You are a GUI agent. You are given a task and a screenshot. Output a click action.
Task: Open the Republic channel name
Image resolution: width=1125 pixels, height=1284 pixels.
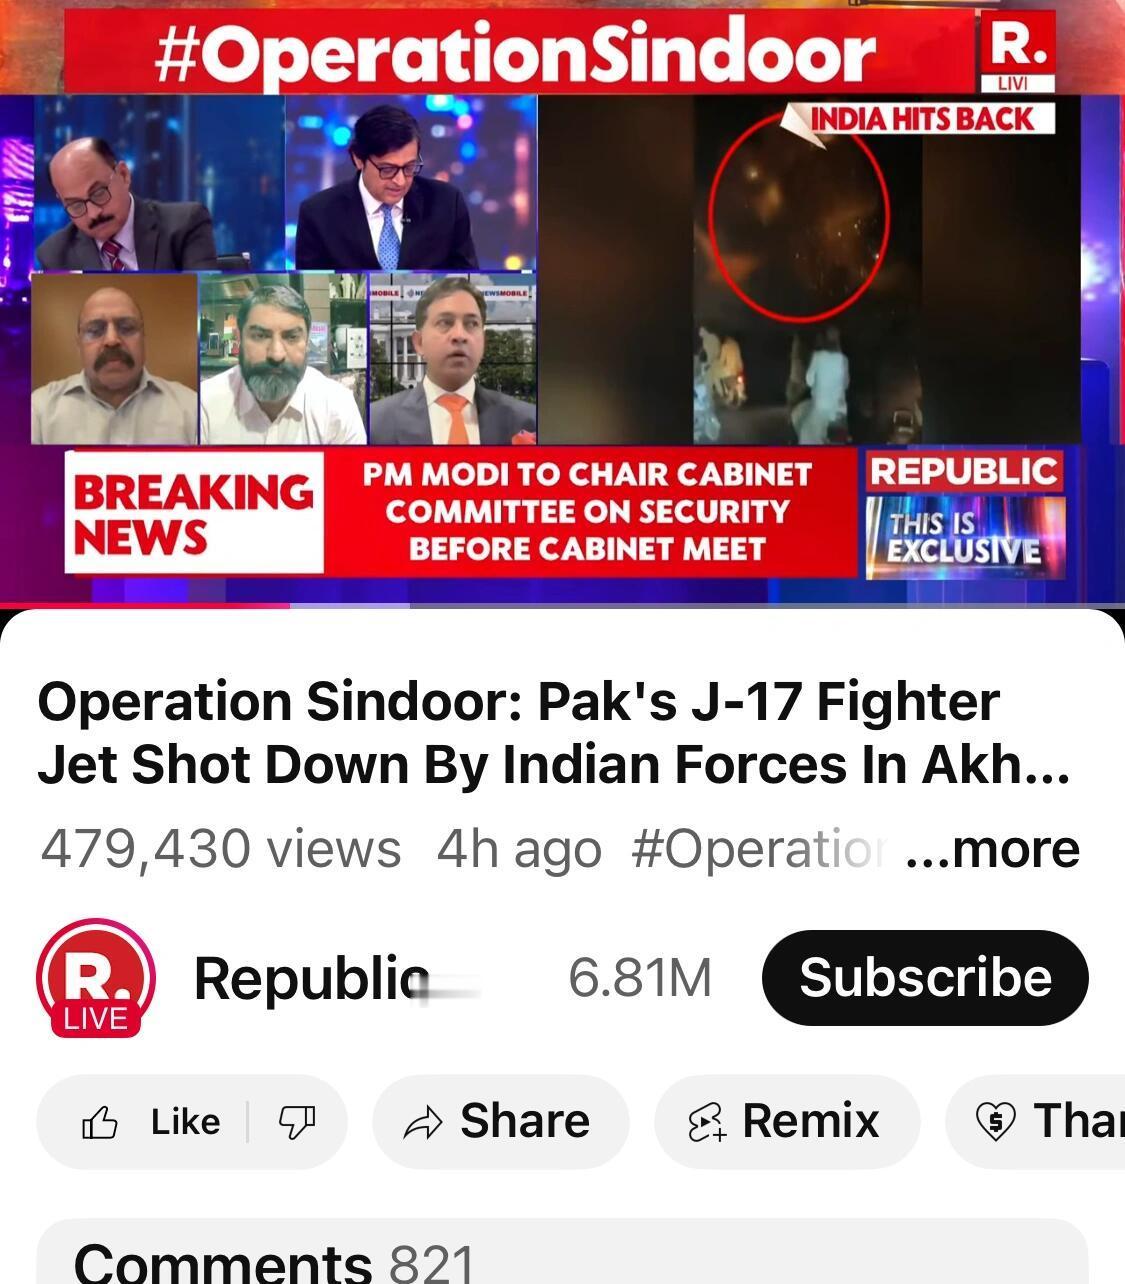coord(312,978)
